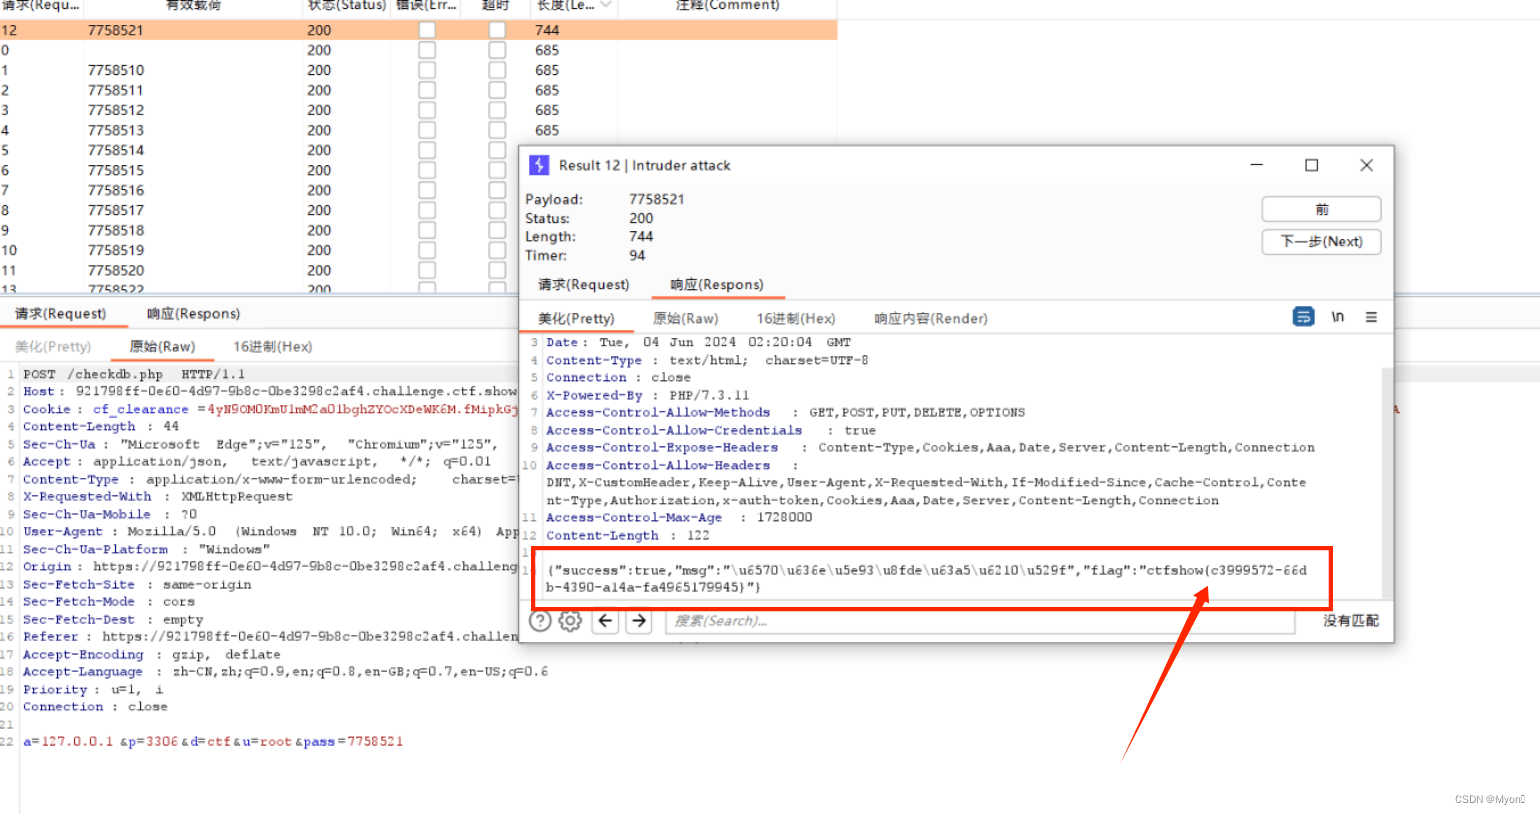The image size is (1540, 814).
Task: Open the 响应内容(Render) tab
Action: (930, 318)
